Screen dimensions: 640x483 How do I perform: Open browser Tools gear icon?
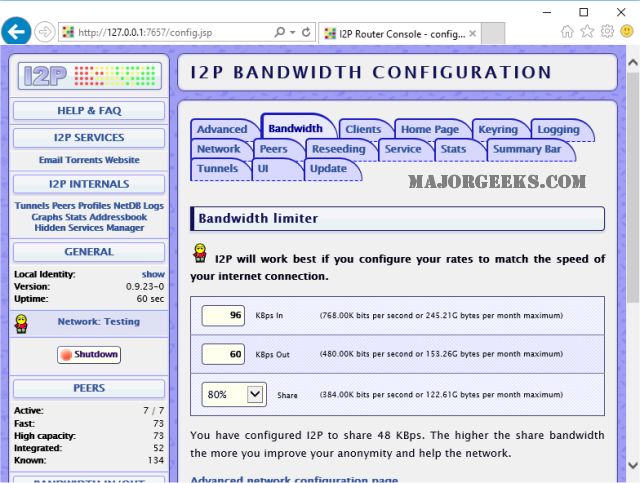point(607,31)
